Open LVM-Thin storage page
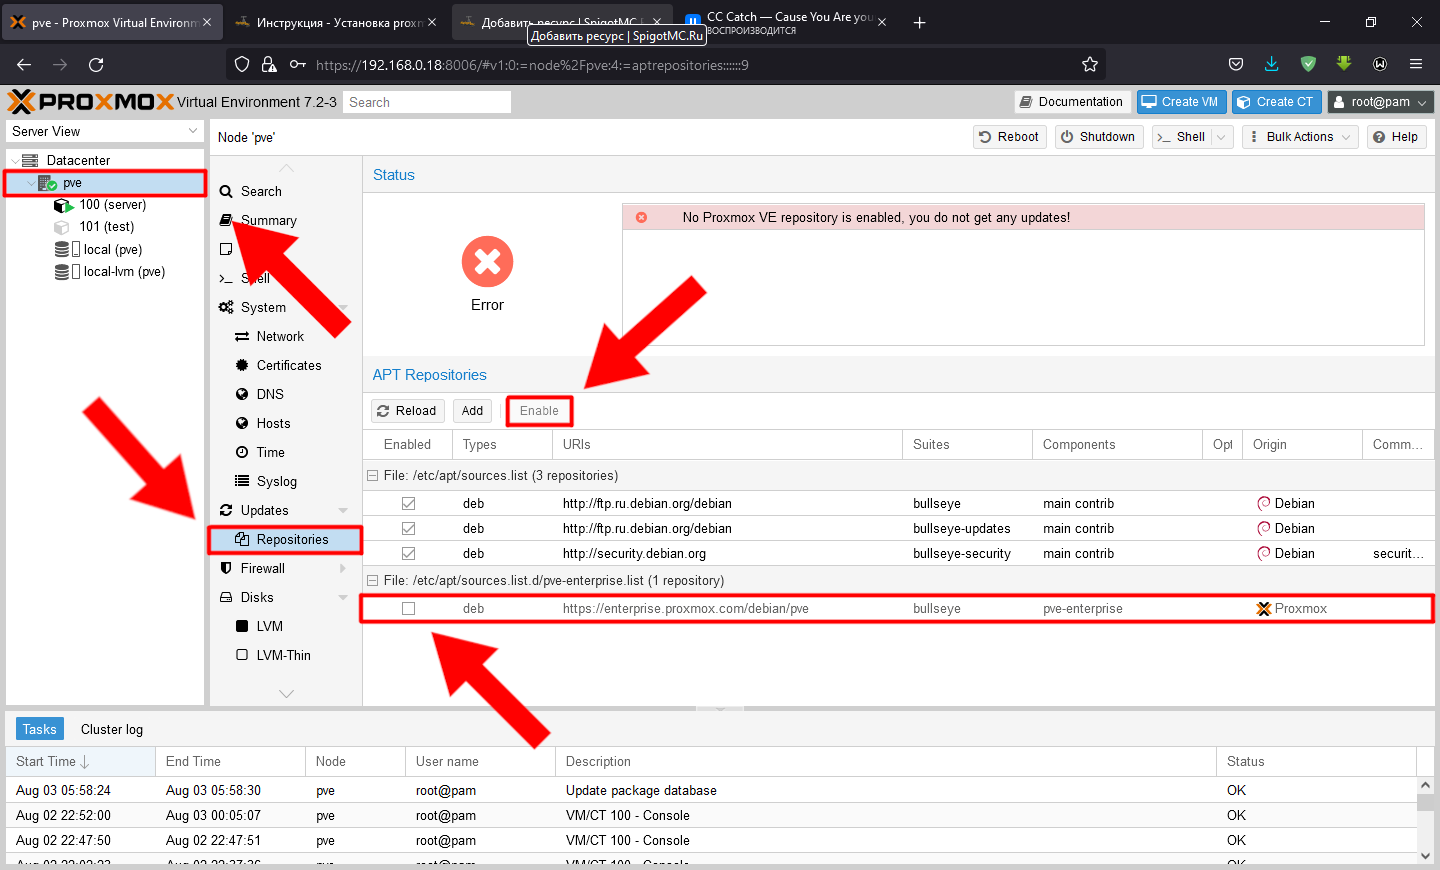 coord(283,655)
